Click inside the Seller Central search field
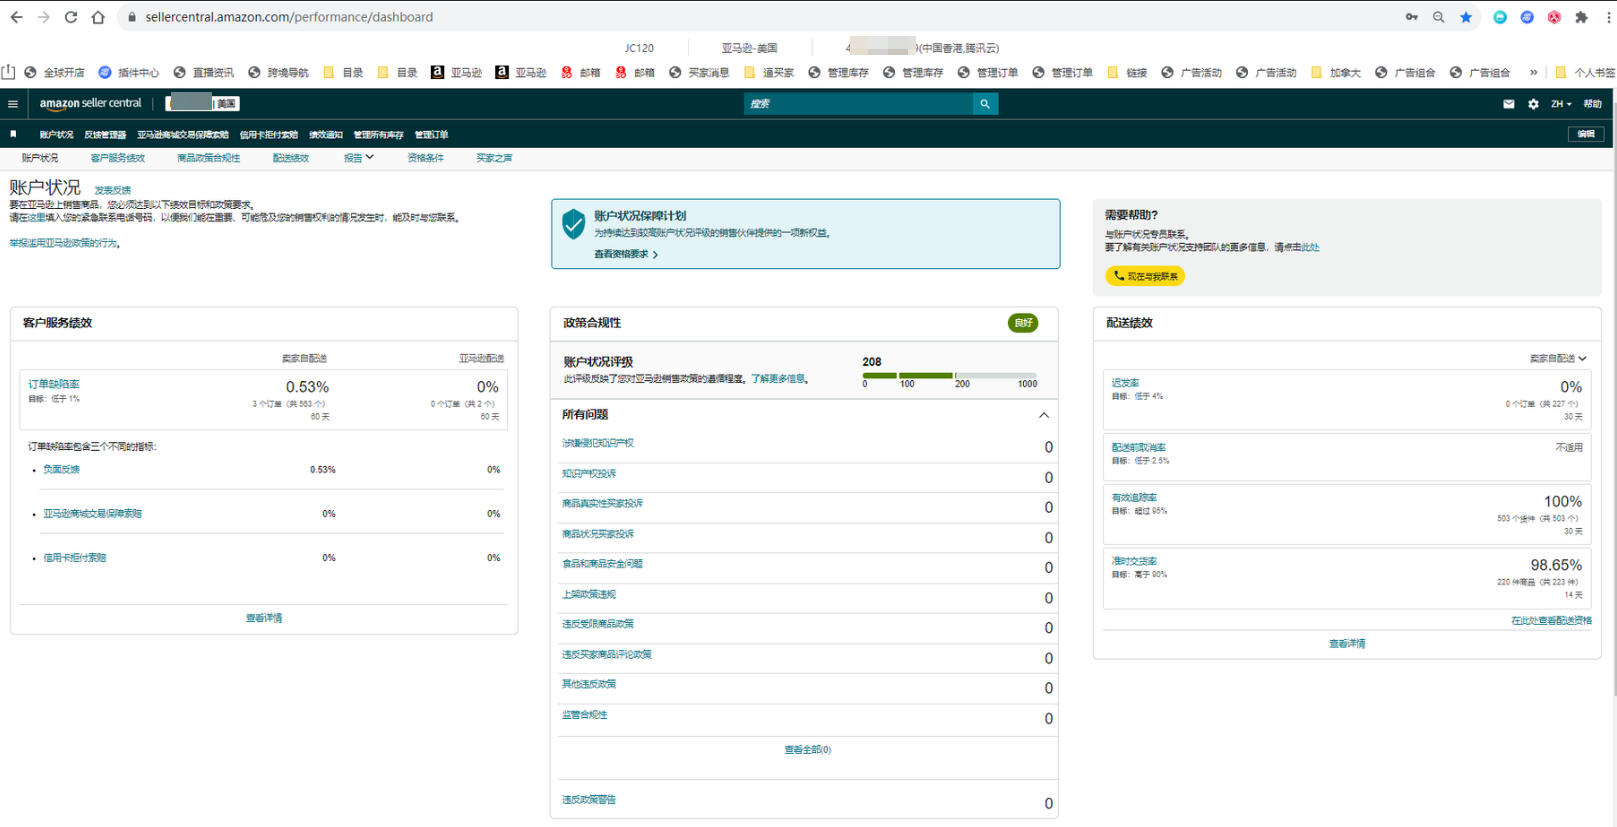 pyautogui.click(x=858, y=104)
